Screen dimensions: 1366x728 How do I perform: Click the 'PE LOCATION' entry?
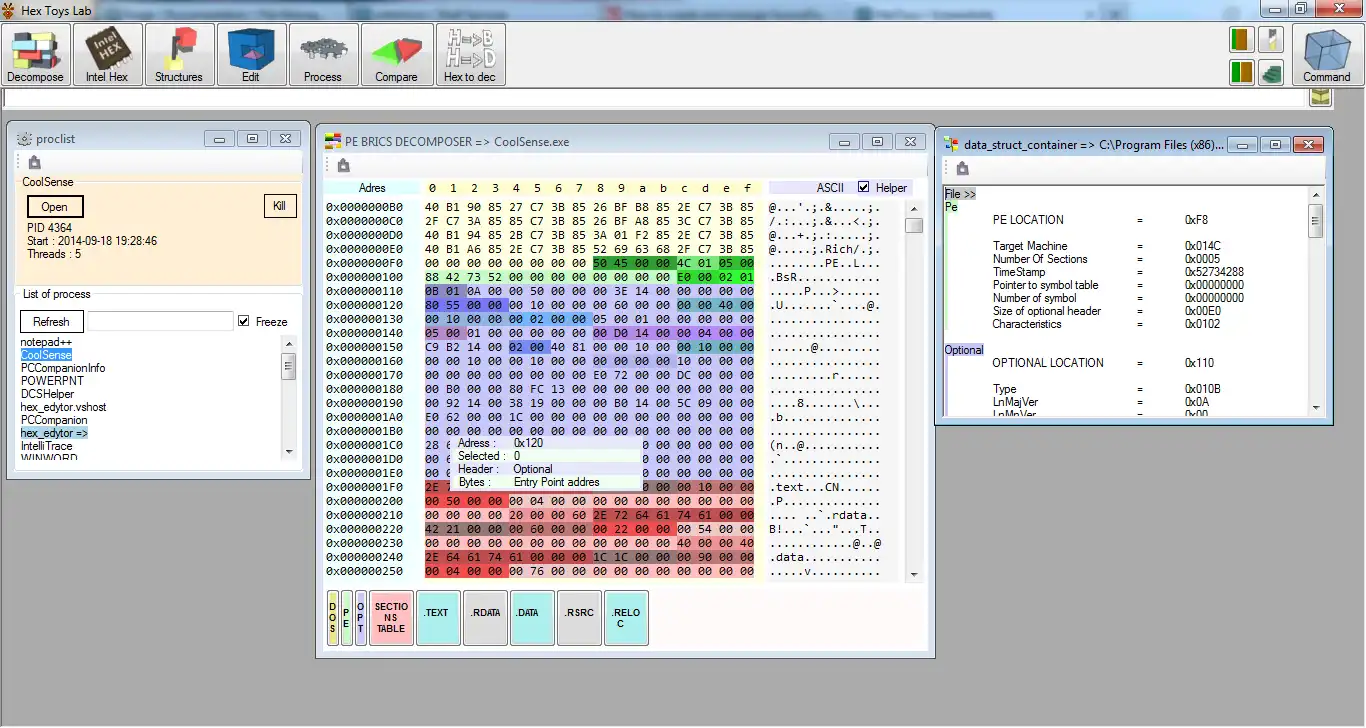tap(1028, 220)
